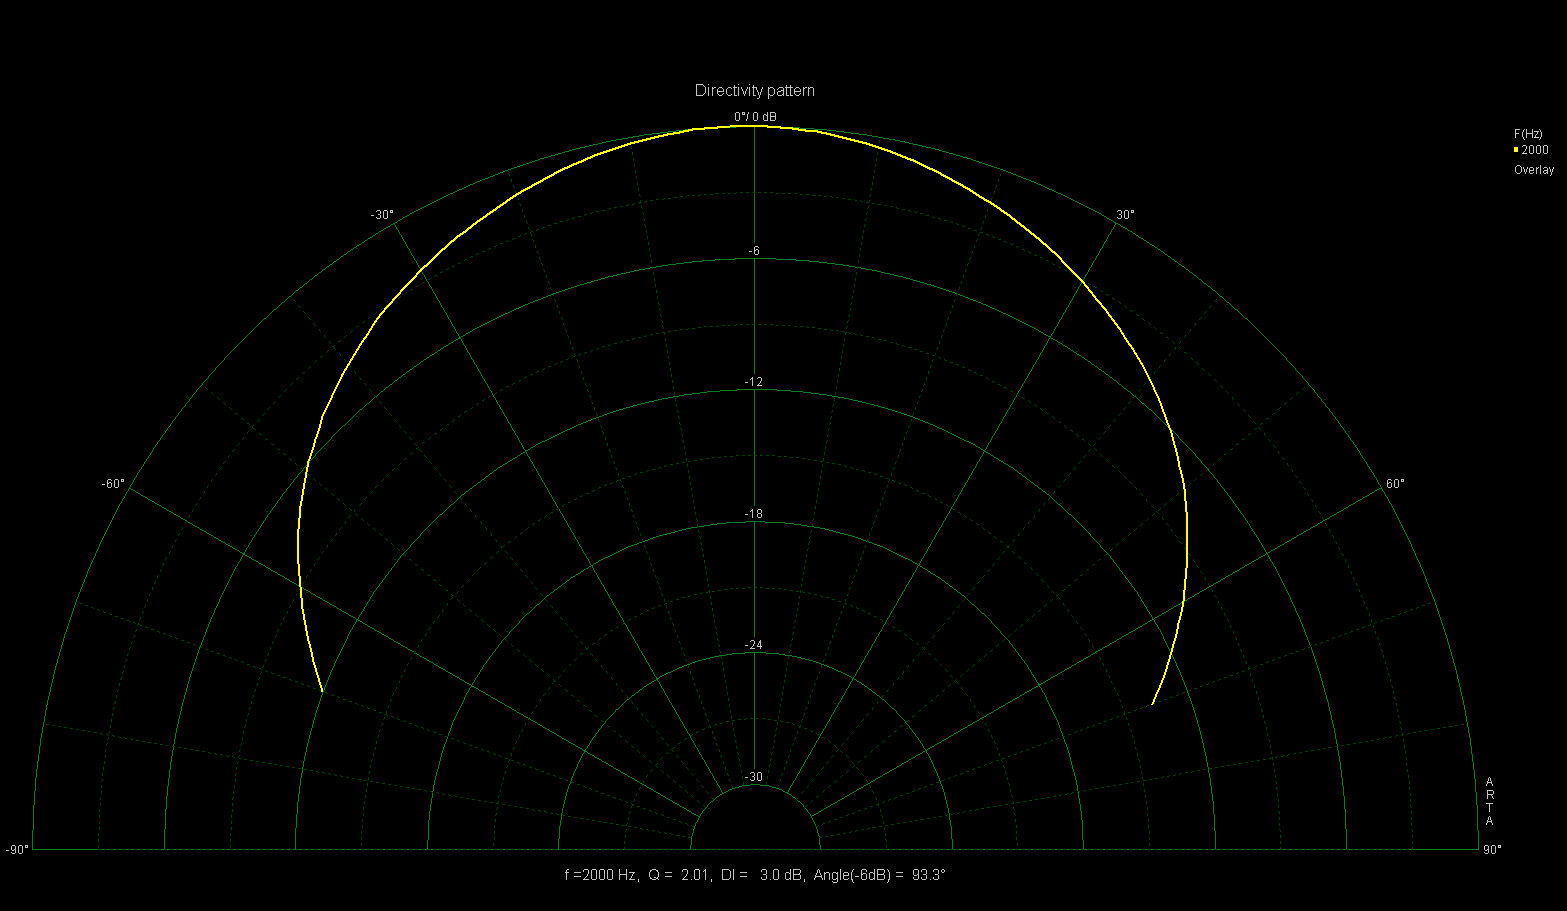Click the '90°' angle label
Viewport: 1567px width, 911px height.
coord(1492,850)
